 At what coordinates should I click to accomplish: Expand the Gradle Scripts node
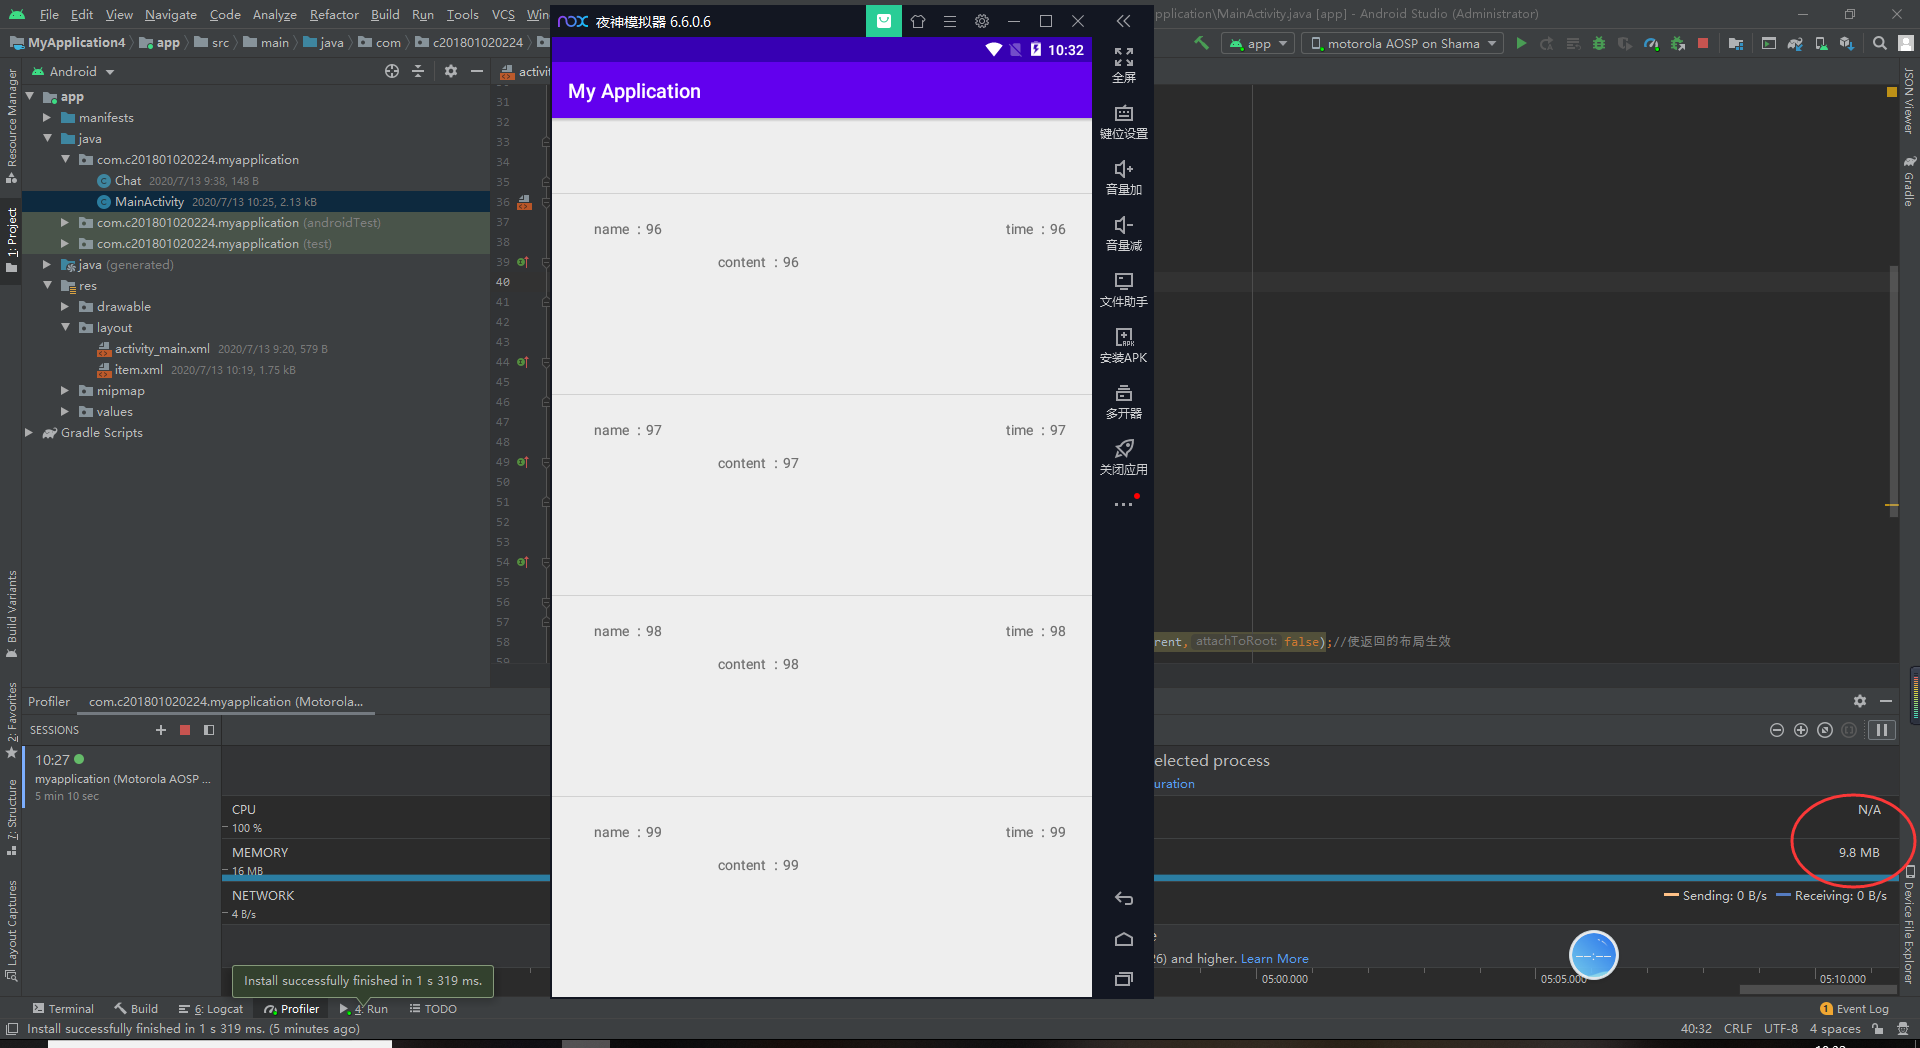click(29, 433)
